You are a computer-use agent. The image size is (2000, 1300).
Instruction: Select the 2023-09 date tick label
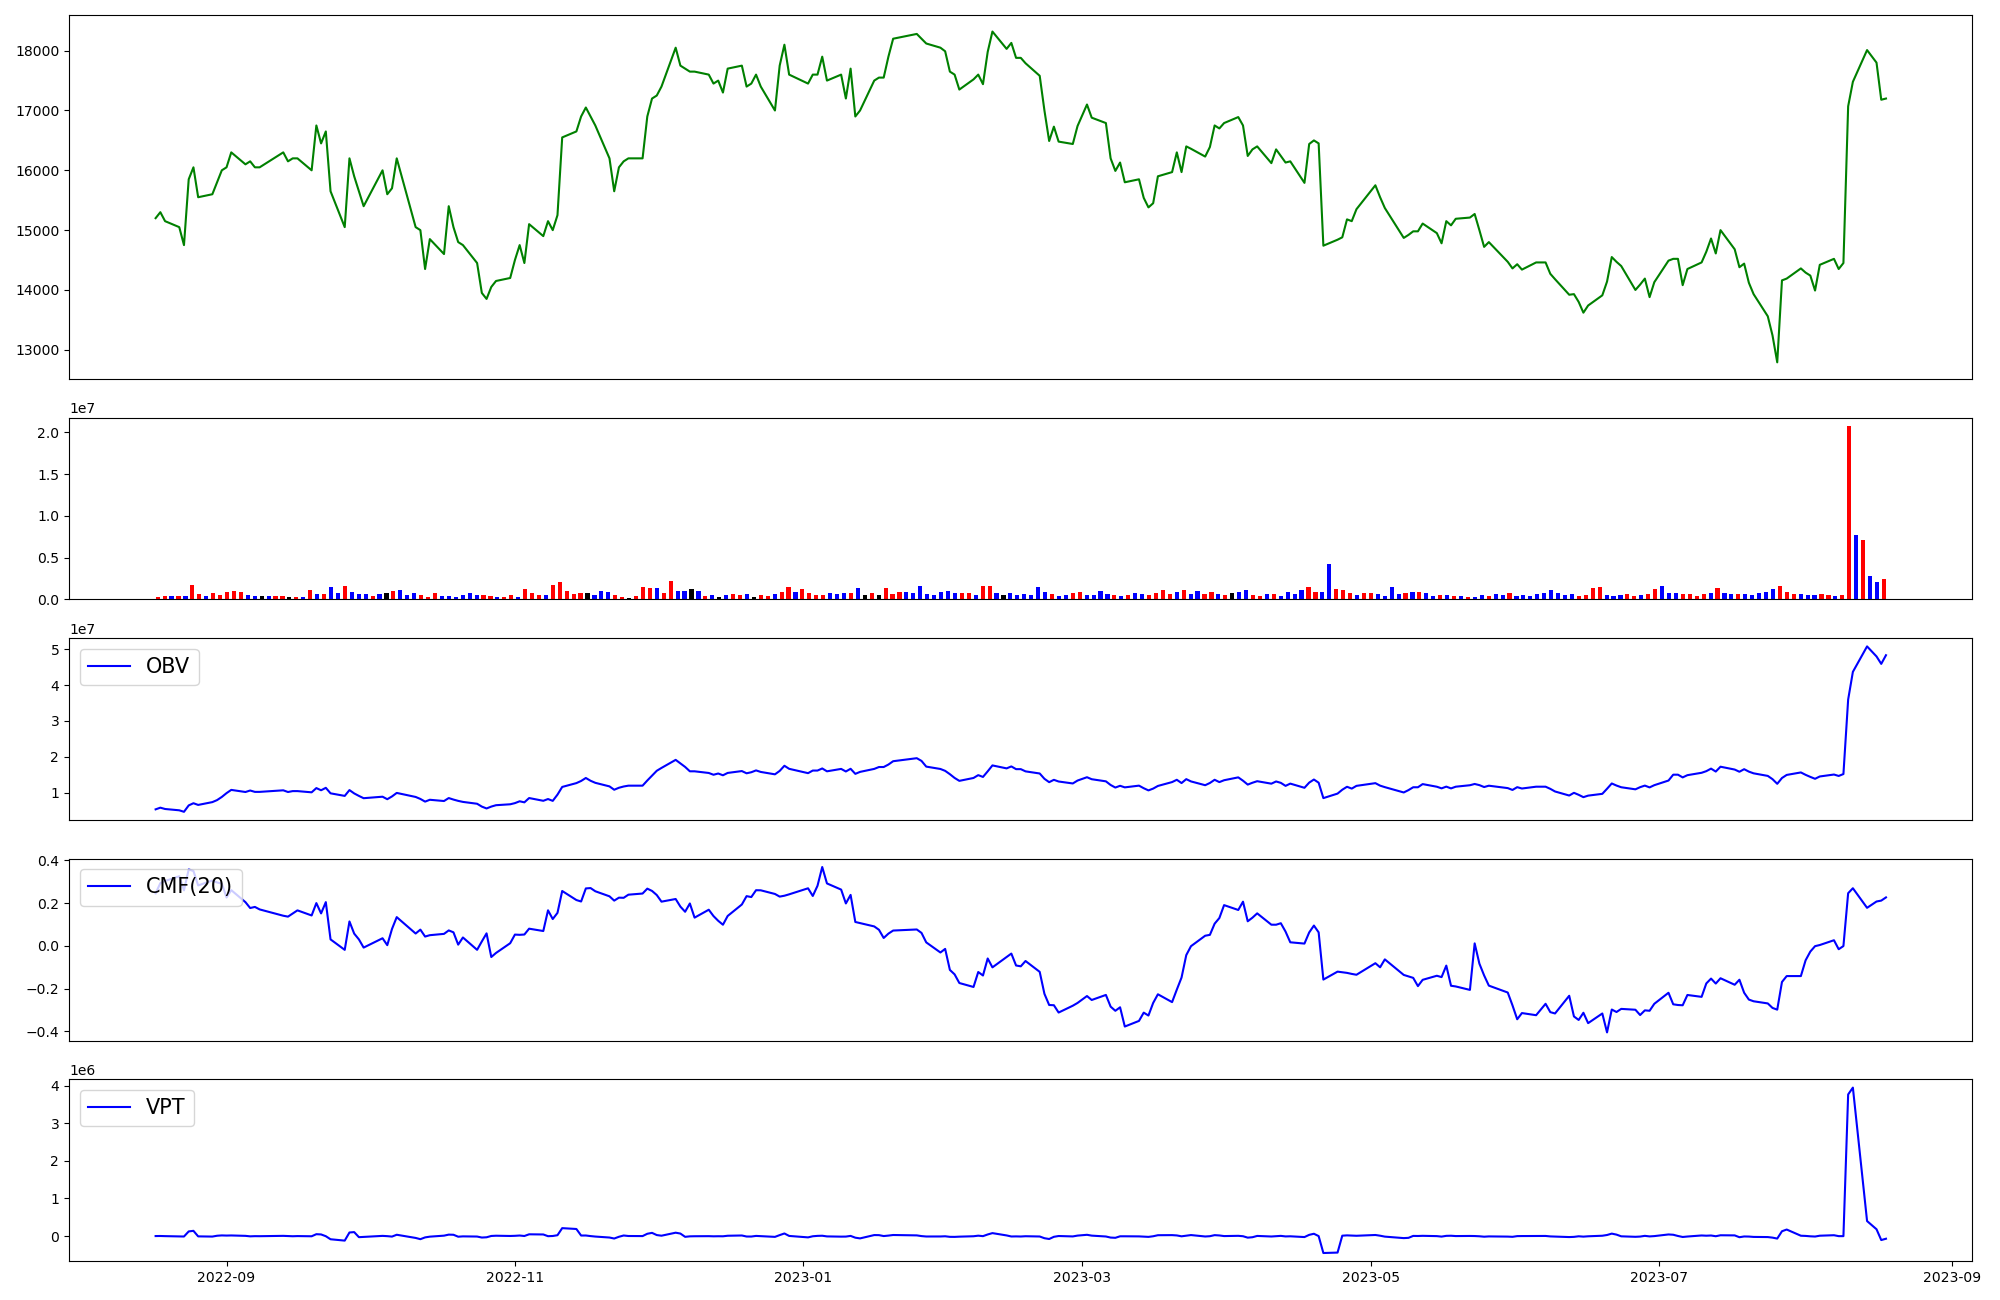click(1952, 1276)
